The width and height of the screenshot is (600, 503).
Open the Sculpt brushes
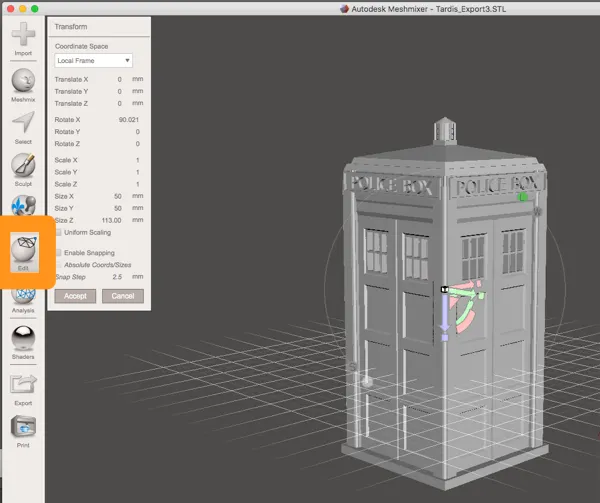coord(23,170)
